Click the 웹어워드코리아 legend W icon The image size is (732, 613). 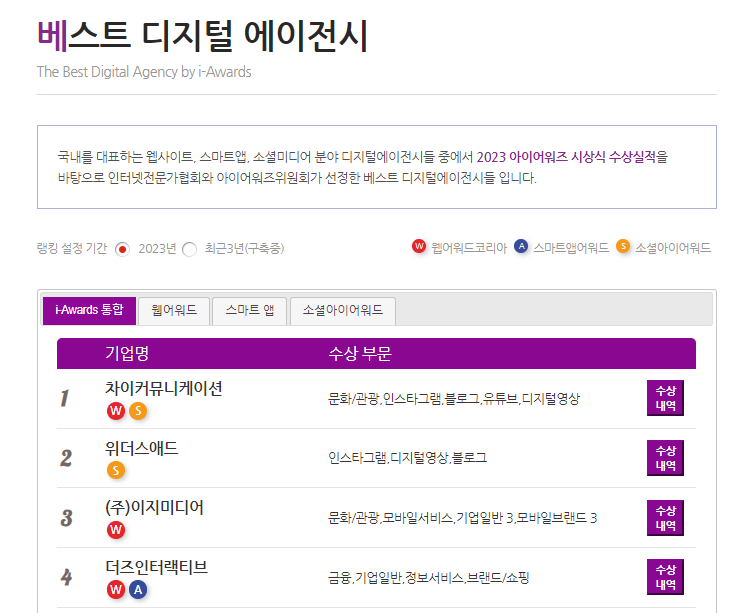click(x=419, y=246)
